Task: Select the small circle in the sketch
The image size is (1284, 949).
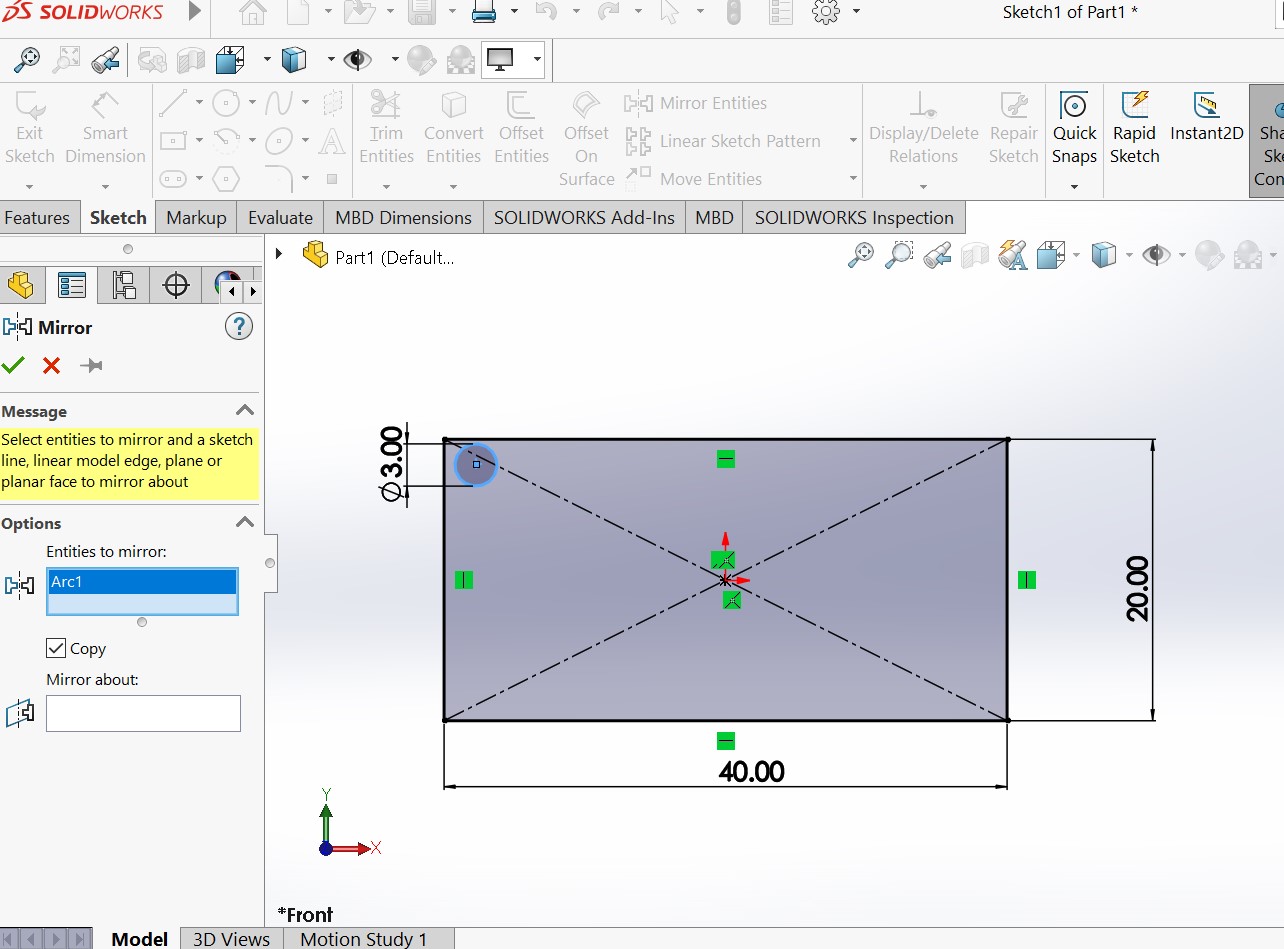Action: tap(476, 465)
